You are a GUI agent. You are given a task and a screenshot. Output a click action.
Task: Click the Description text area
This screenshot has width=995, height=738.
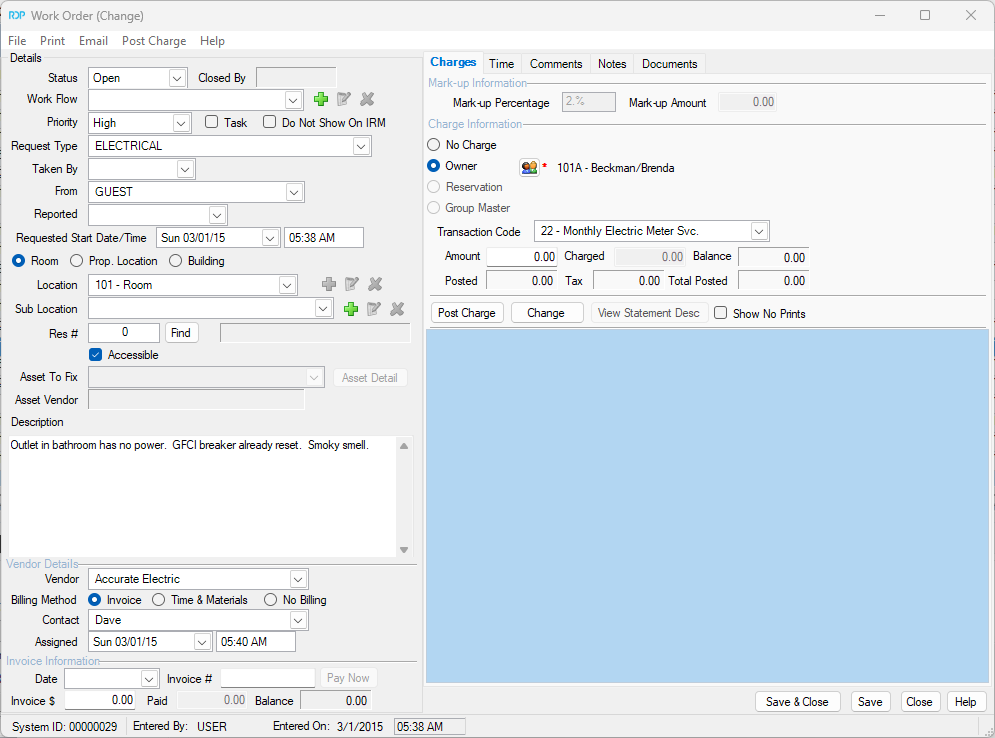[202, 496]
